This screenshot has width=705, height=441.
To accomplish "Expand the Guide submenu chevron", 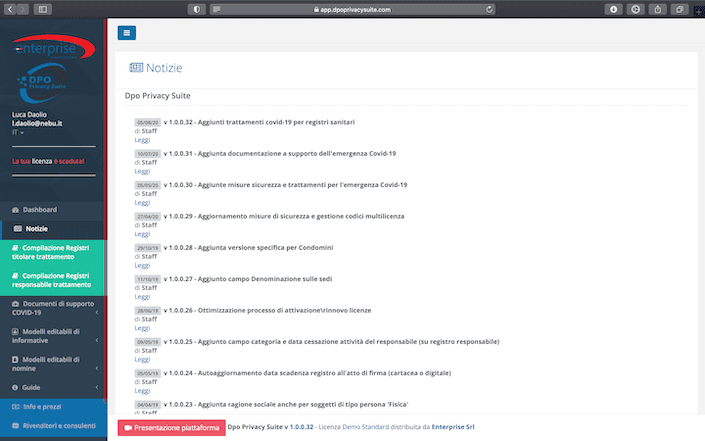I will click(x=97, y=388).
